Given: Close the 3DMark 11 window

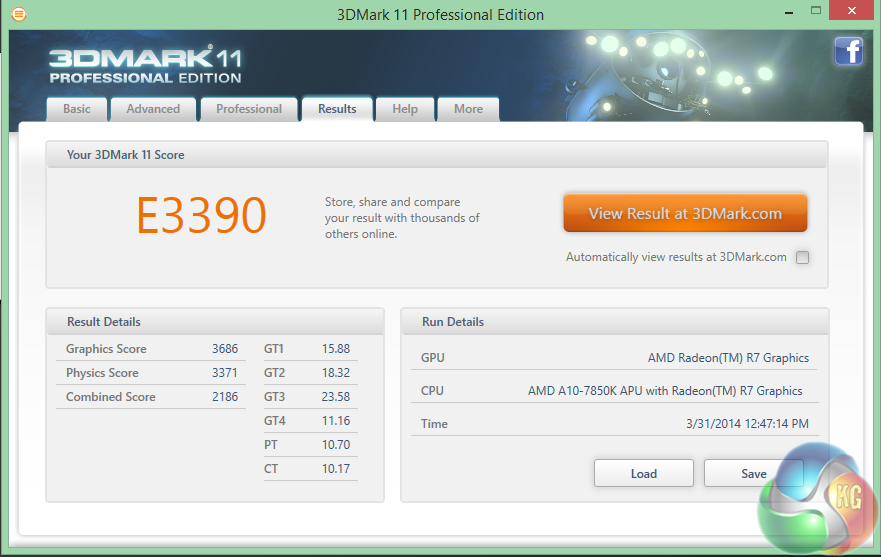Looking at the screenshot, I should pyautogui.click(x=852, y=11).
